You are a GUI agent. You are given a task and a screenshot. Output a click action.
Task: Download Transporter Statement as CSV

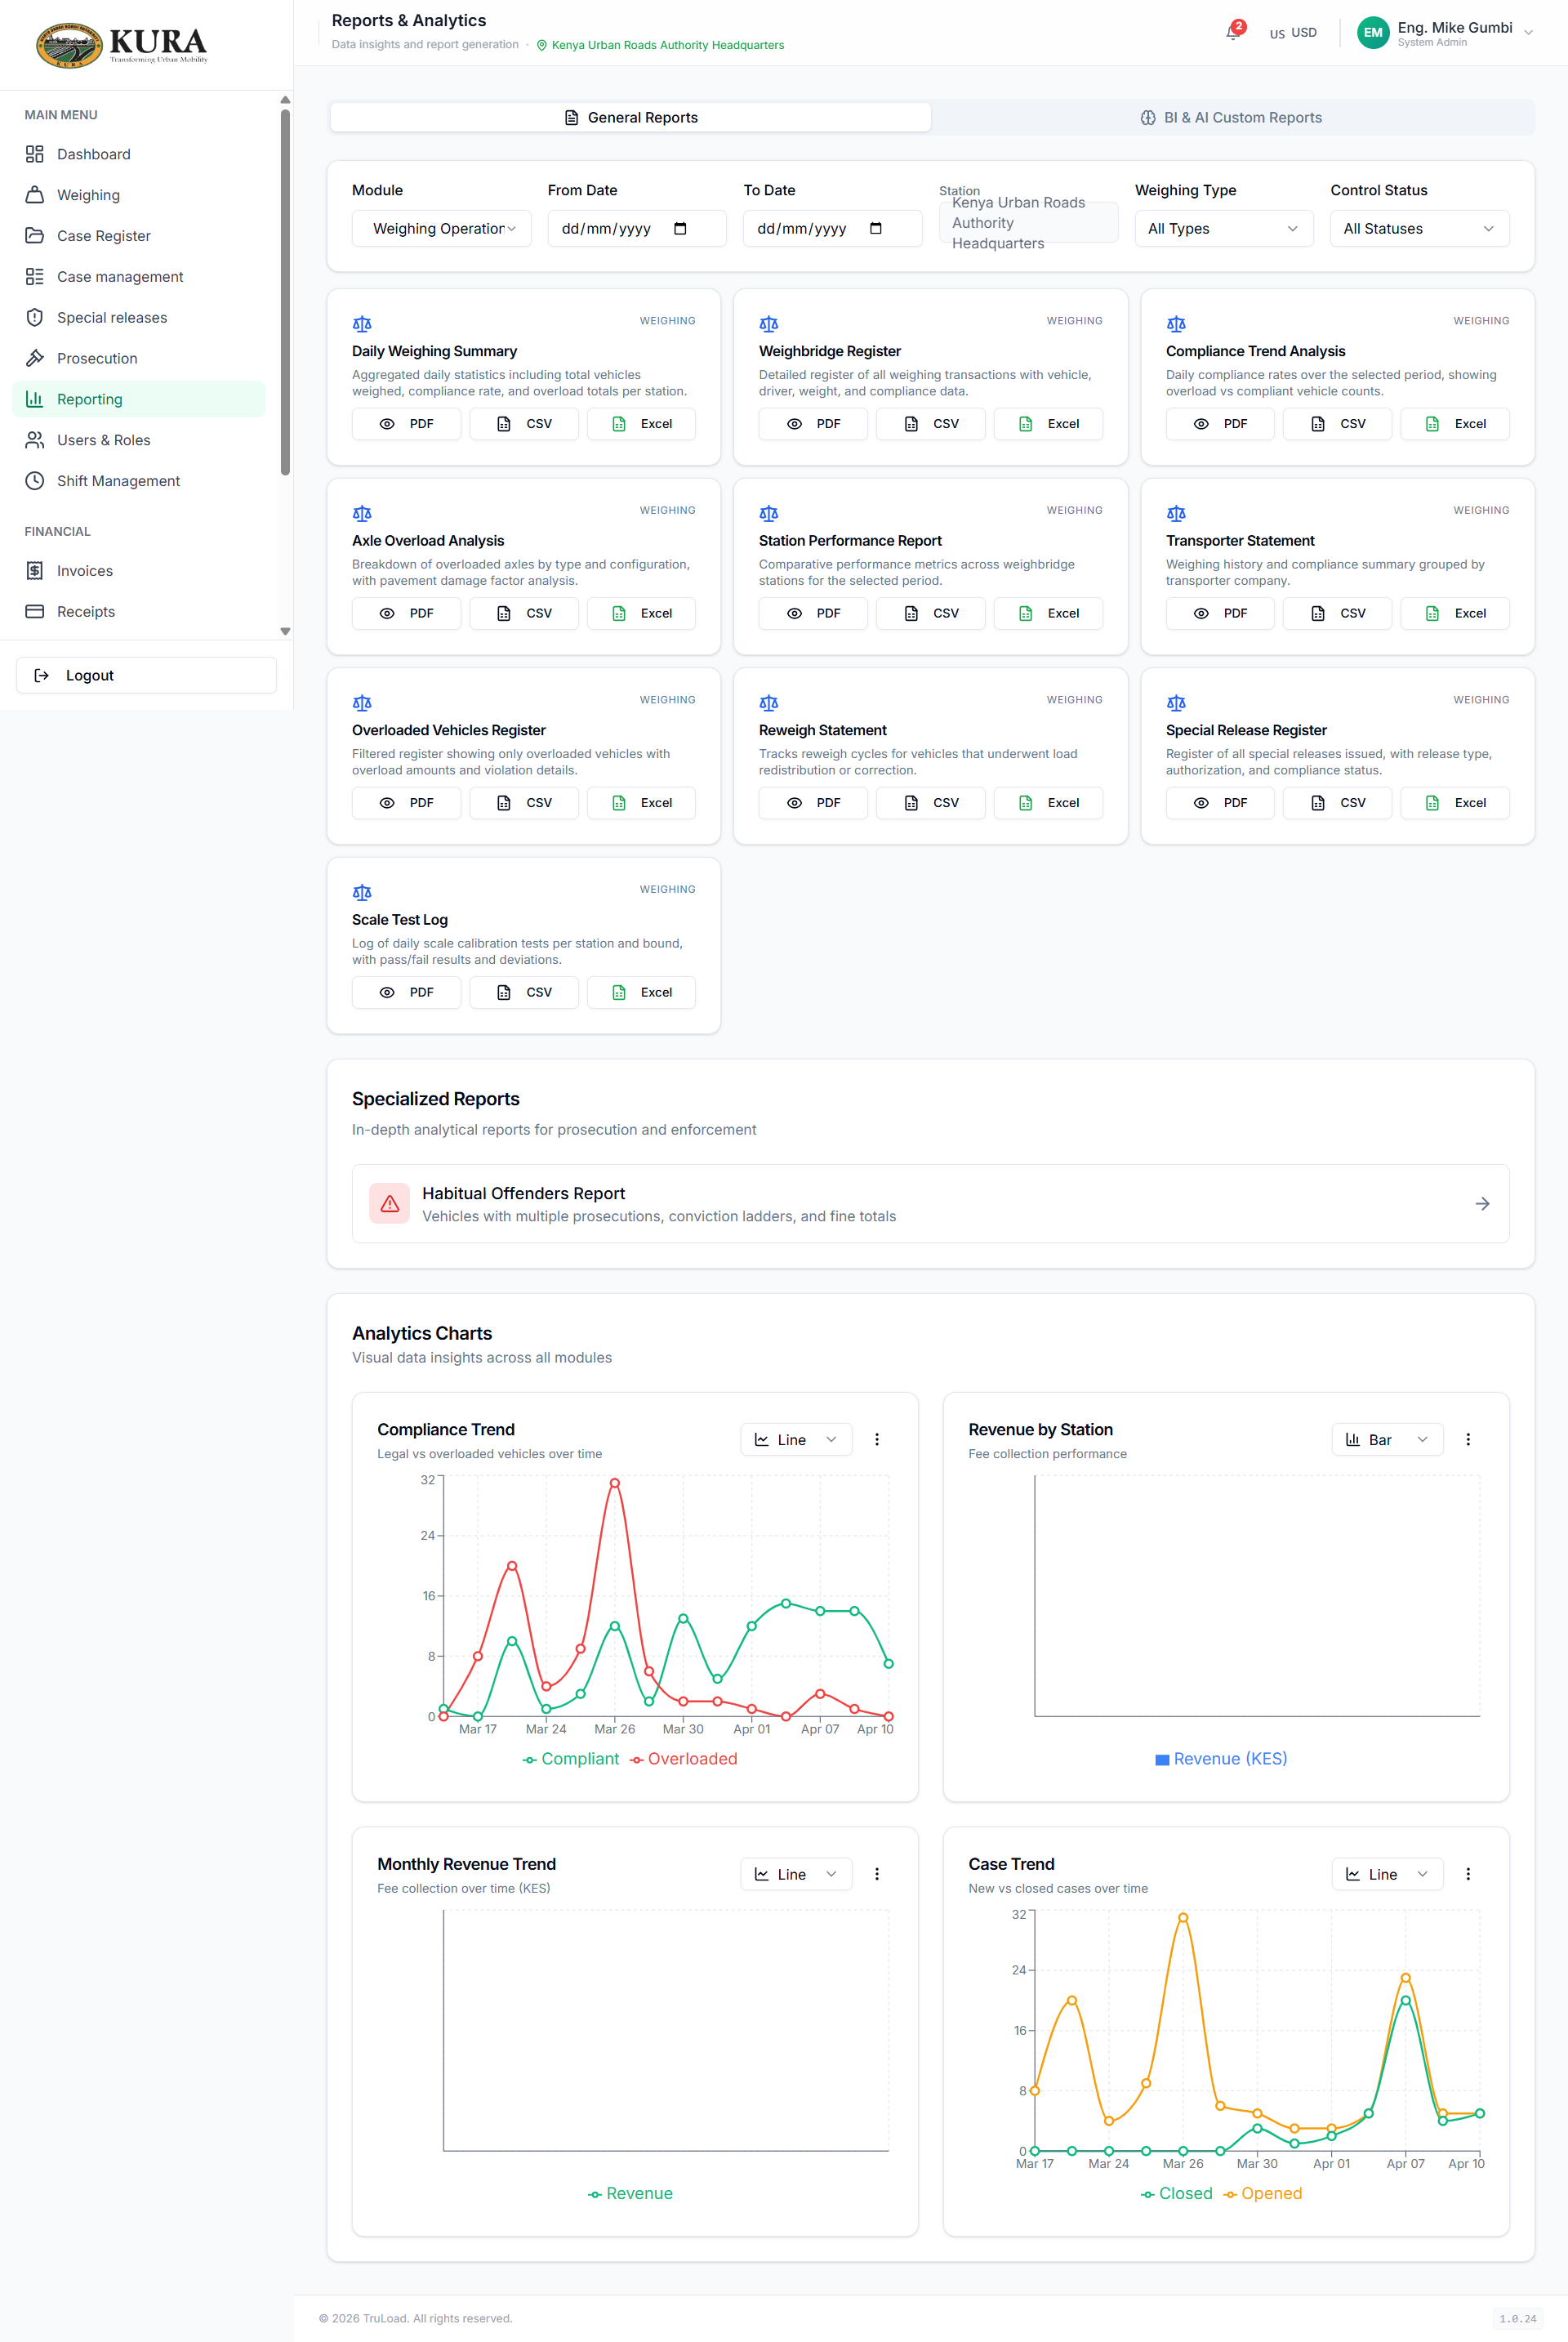pos(1337,613)
